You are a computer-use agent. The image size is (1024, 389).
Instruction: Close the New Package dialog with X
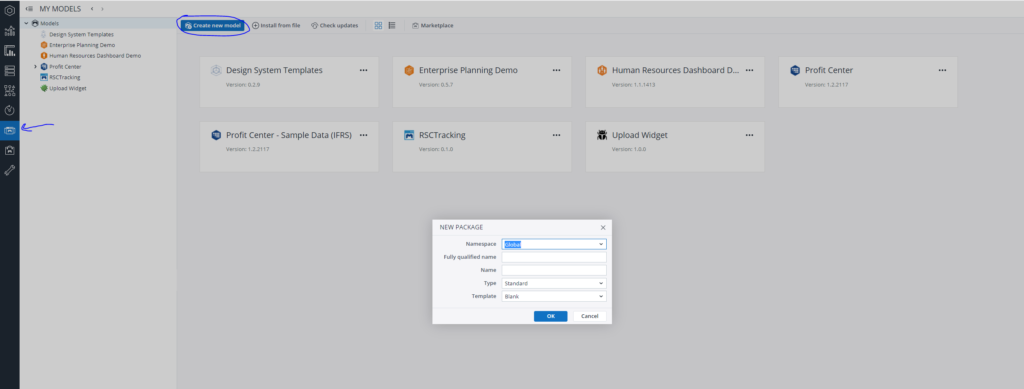(603, 227)
